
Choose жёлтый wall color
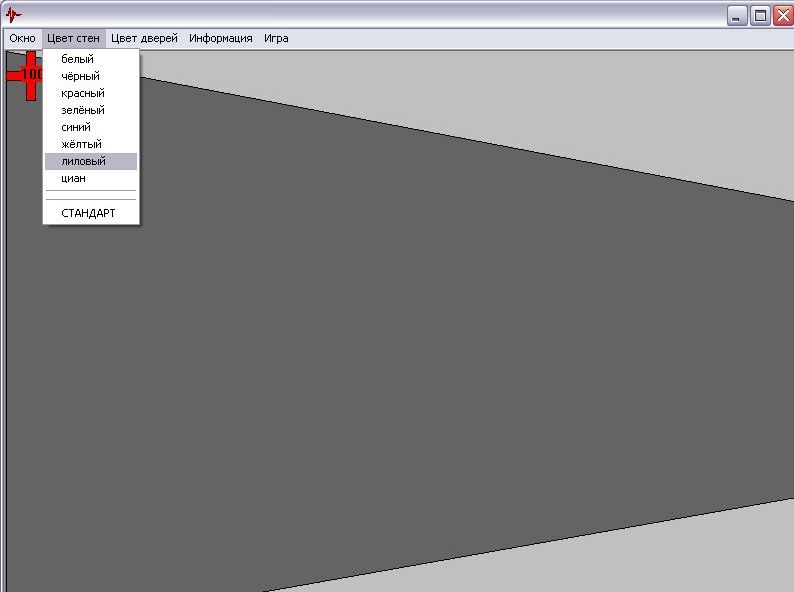81,144
